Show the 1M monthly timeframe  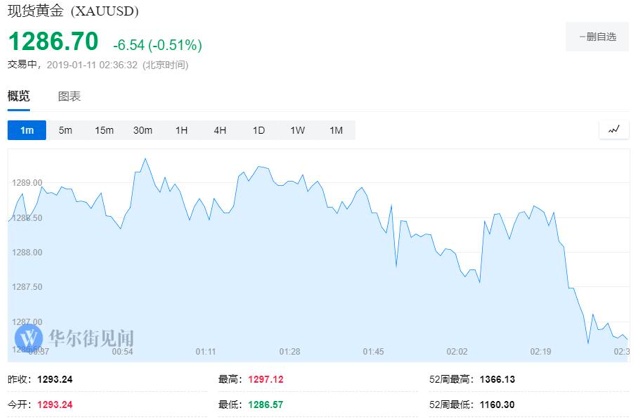coord(336,131)
